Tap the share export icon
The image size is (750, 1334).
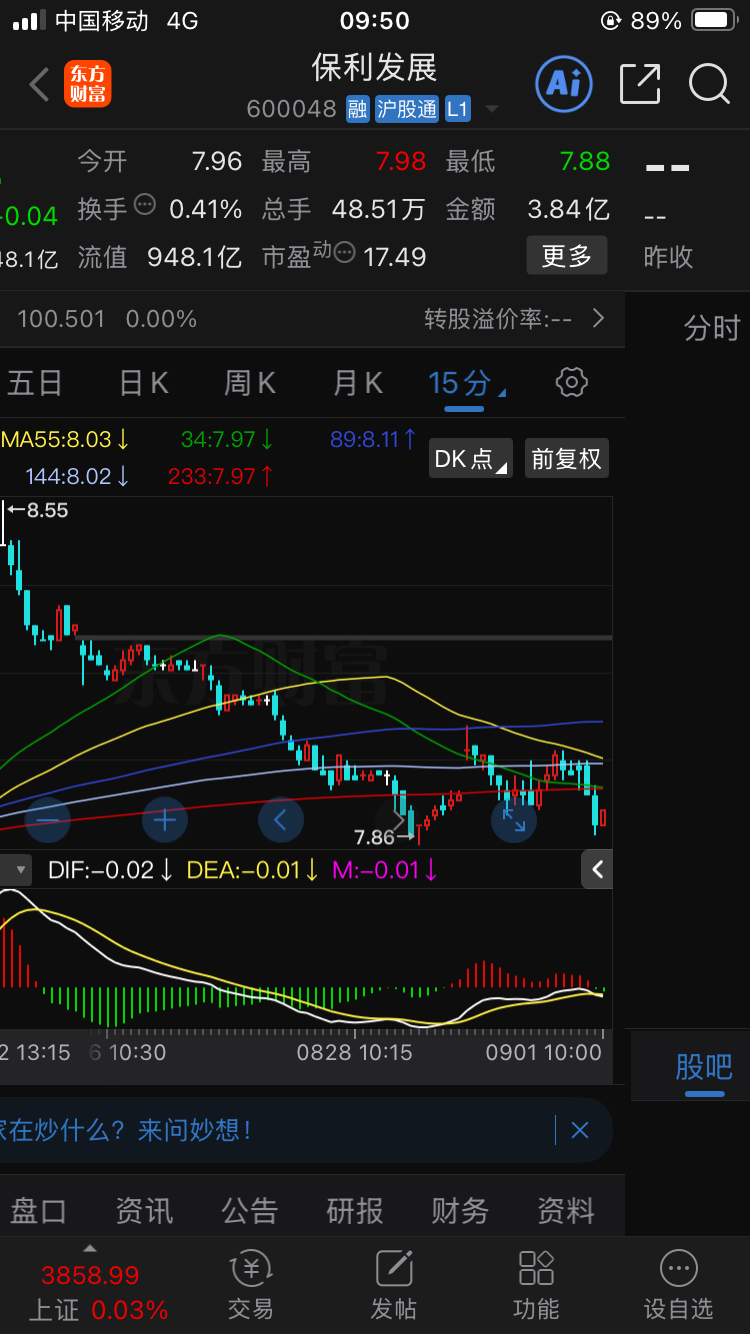640,84
